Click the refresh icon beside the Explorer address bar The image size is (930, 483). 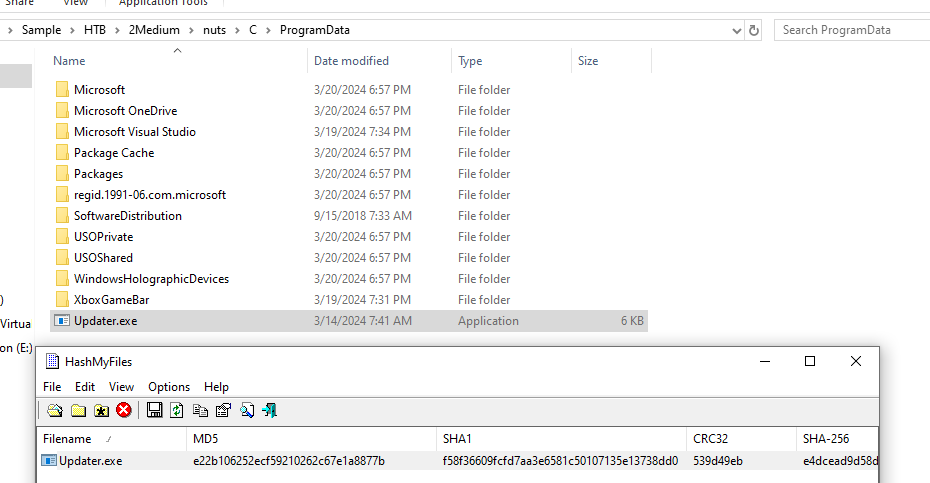point(754,30)
